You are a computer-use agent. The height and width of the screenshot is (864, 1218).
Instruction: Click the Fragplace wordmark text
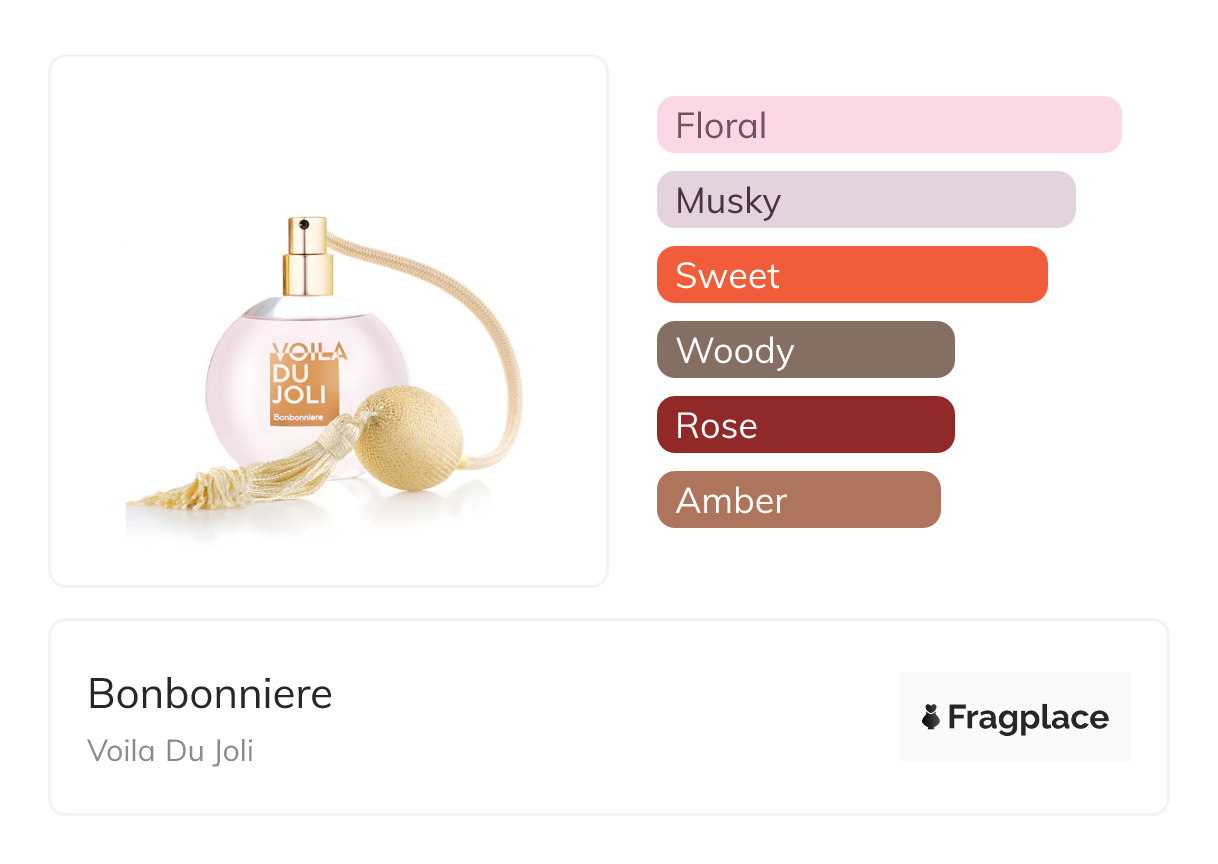[x=1028, y=718]
